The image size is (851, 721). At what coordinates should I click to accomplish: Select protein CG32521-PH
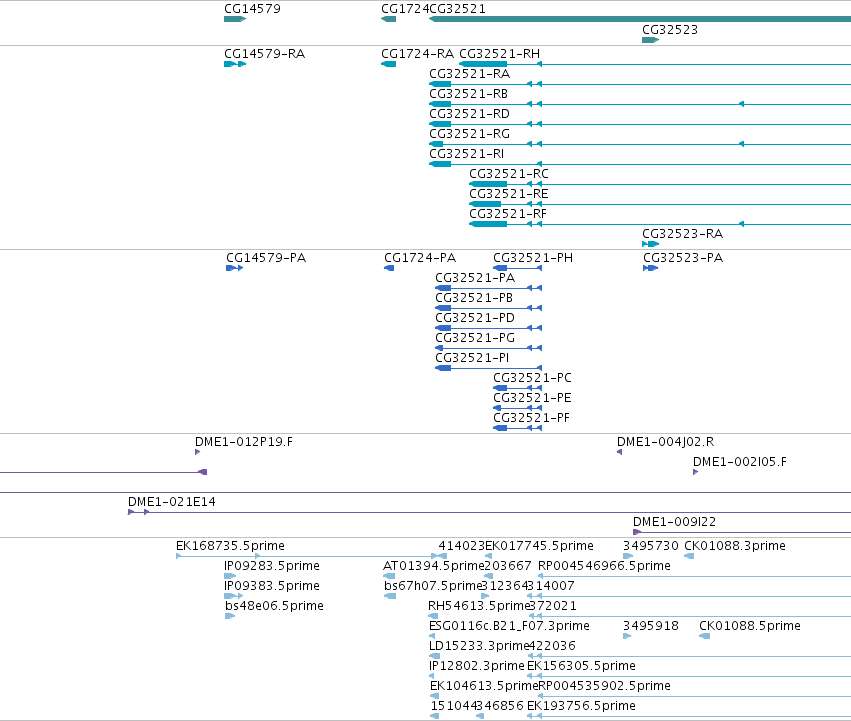[x=533, y=258]
